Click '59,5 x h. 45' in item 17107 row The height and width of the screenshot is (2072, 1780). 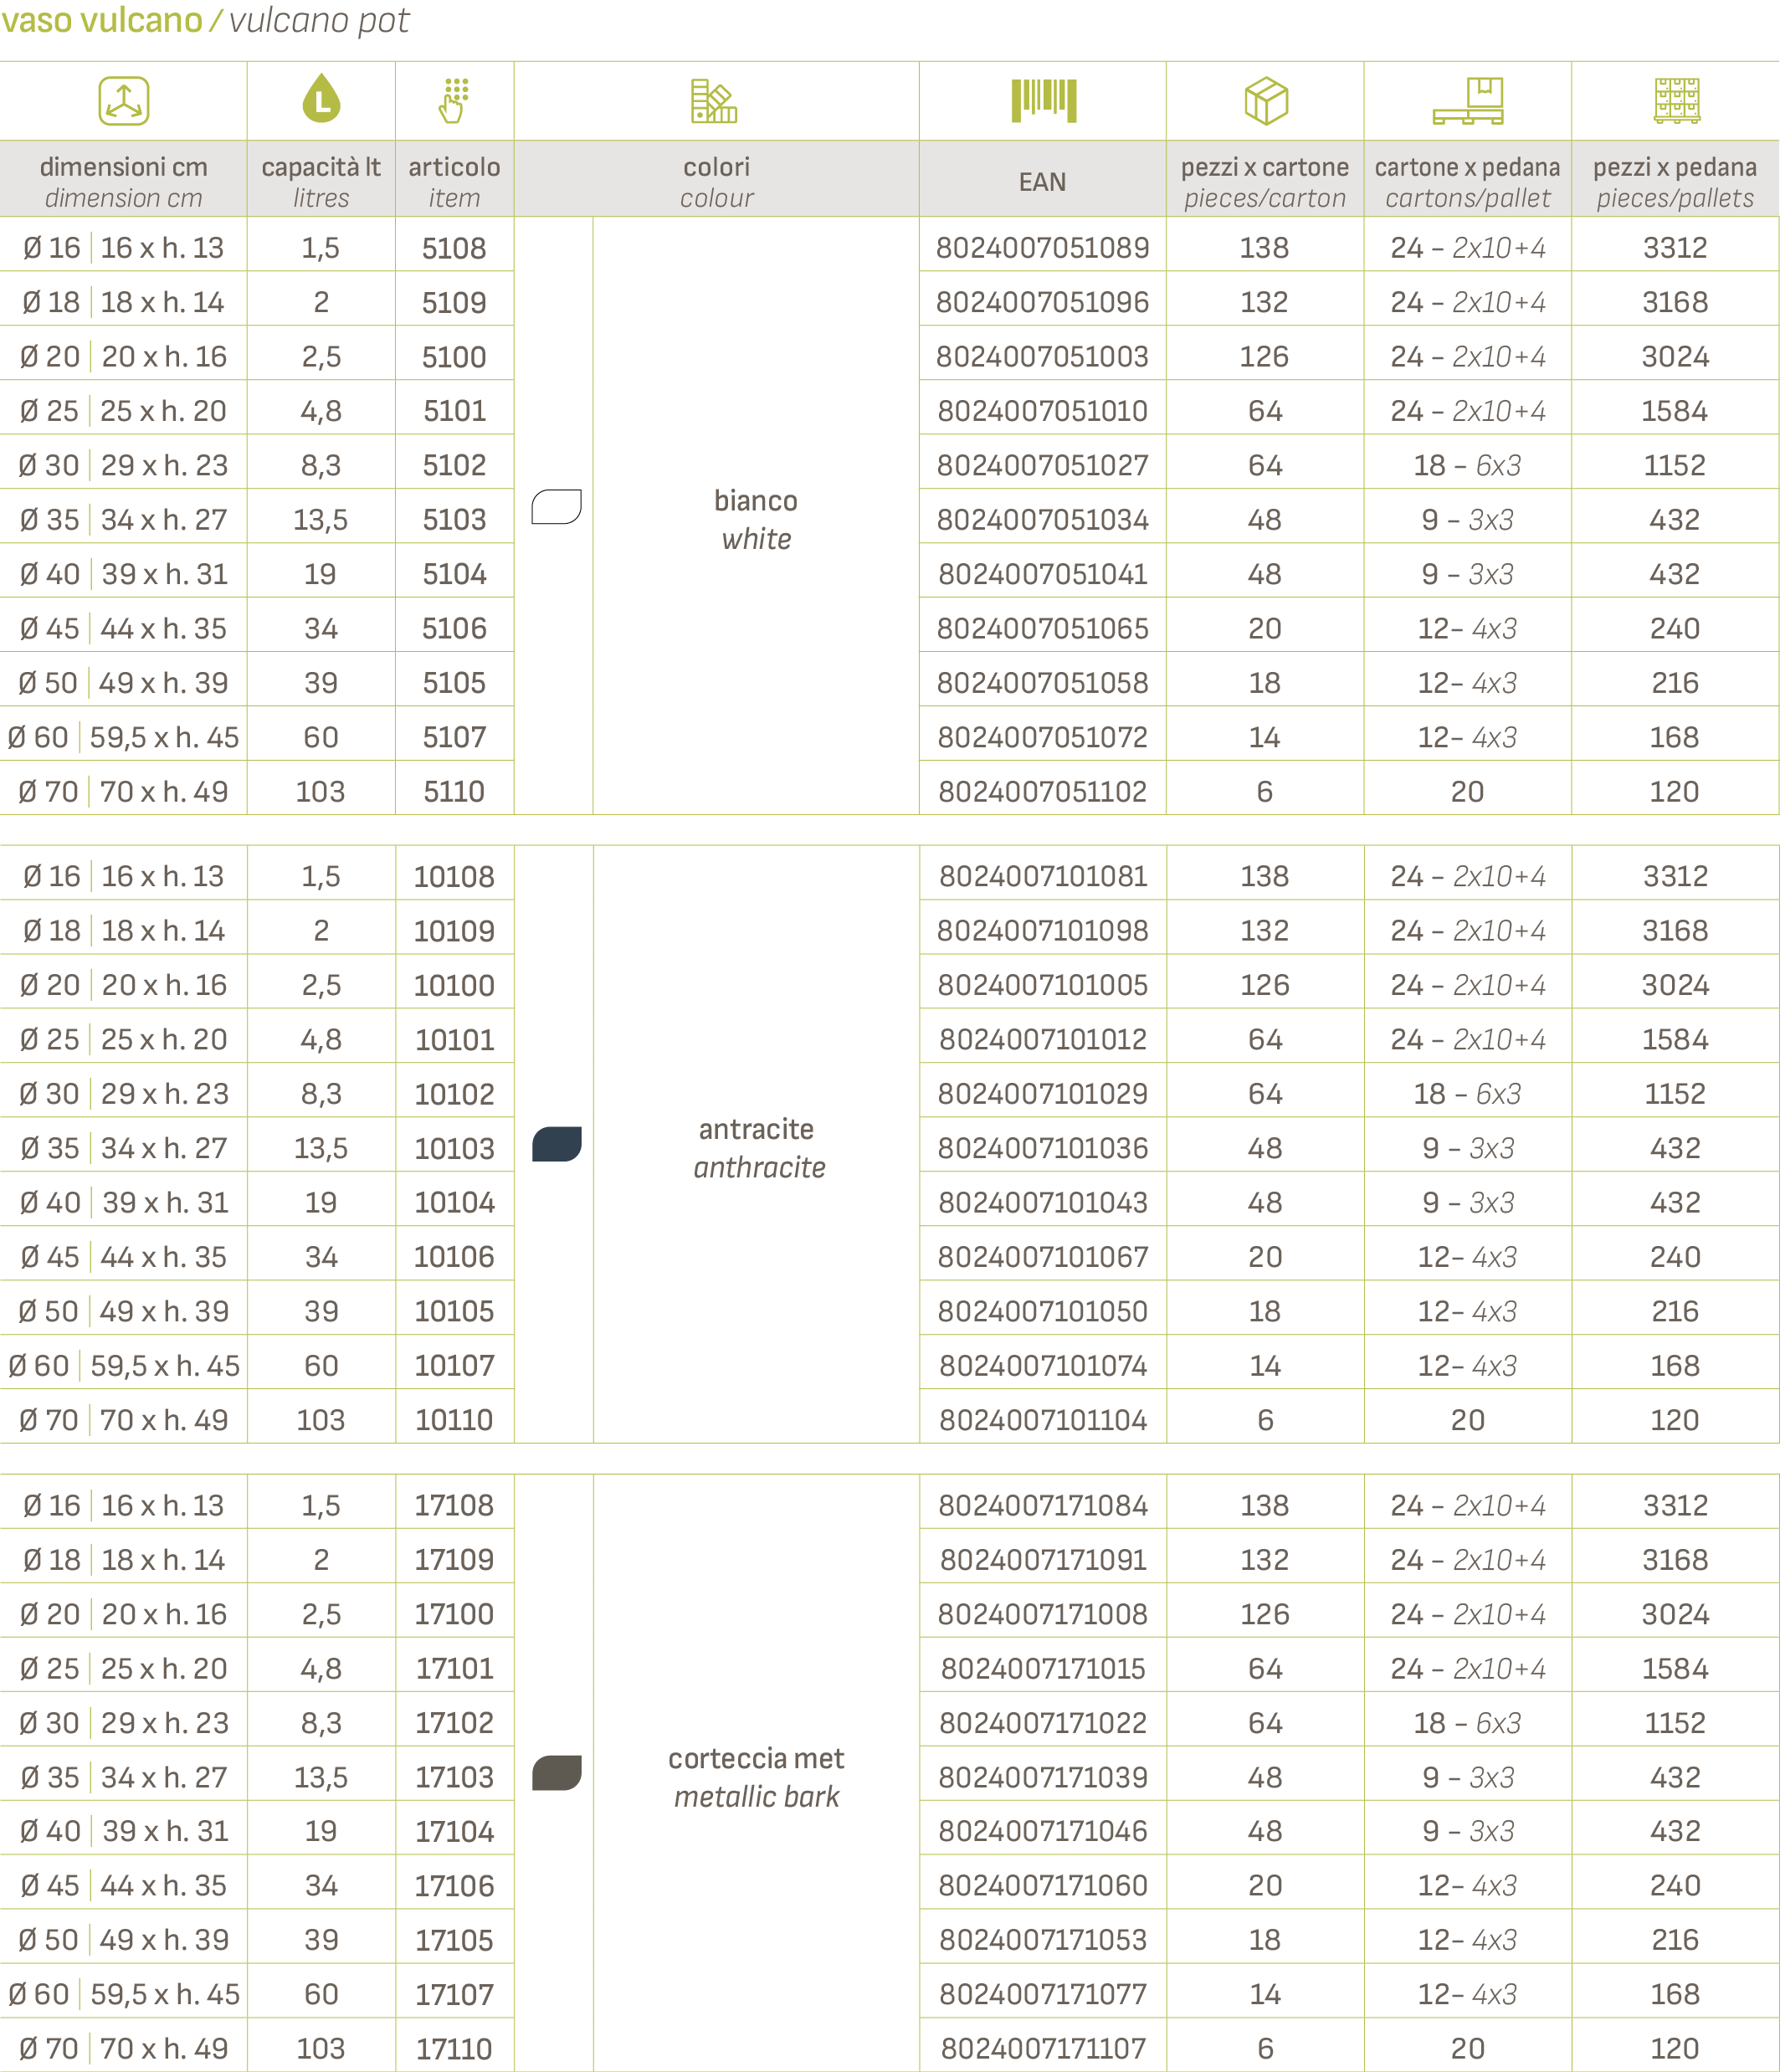pyautogui.click(x=165, y=1995)
